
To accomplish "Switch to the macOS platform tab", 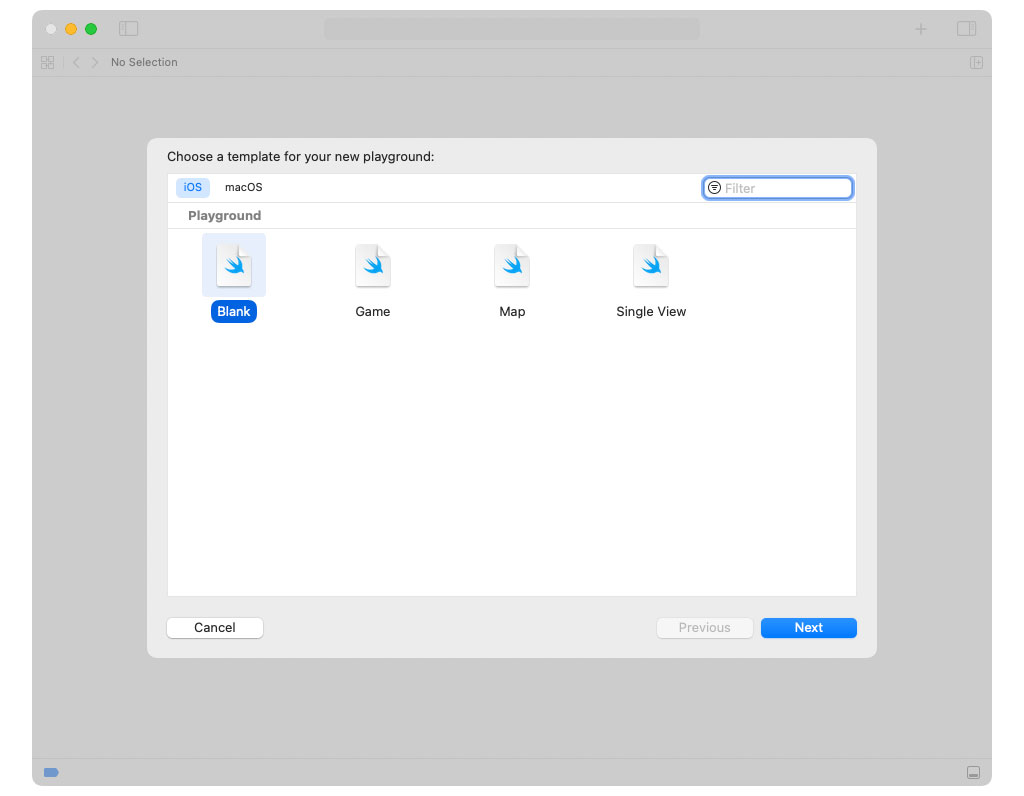I will point(244,187).
